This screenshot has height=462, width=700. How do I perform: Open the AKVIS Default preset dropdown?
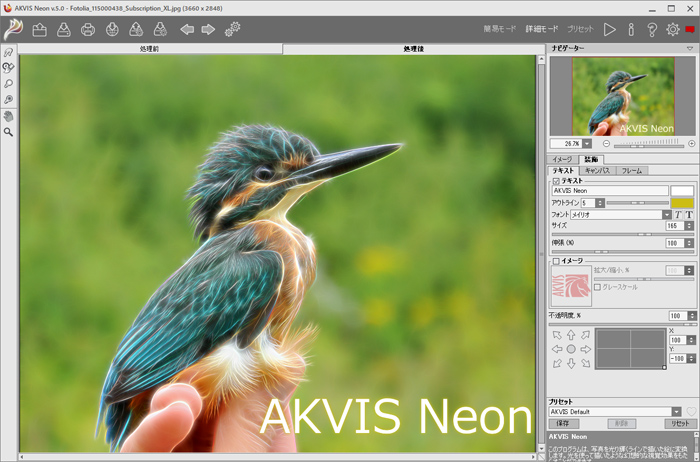pyautogui.click(x=677, y=412)
